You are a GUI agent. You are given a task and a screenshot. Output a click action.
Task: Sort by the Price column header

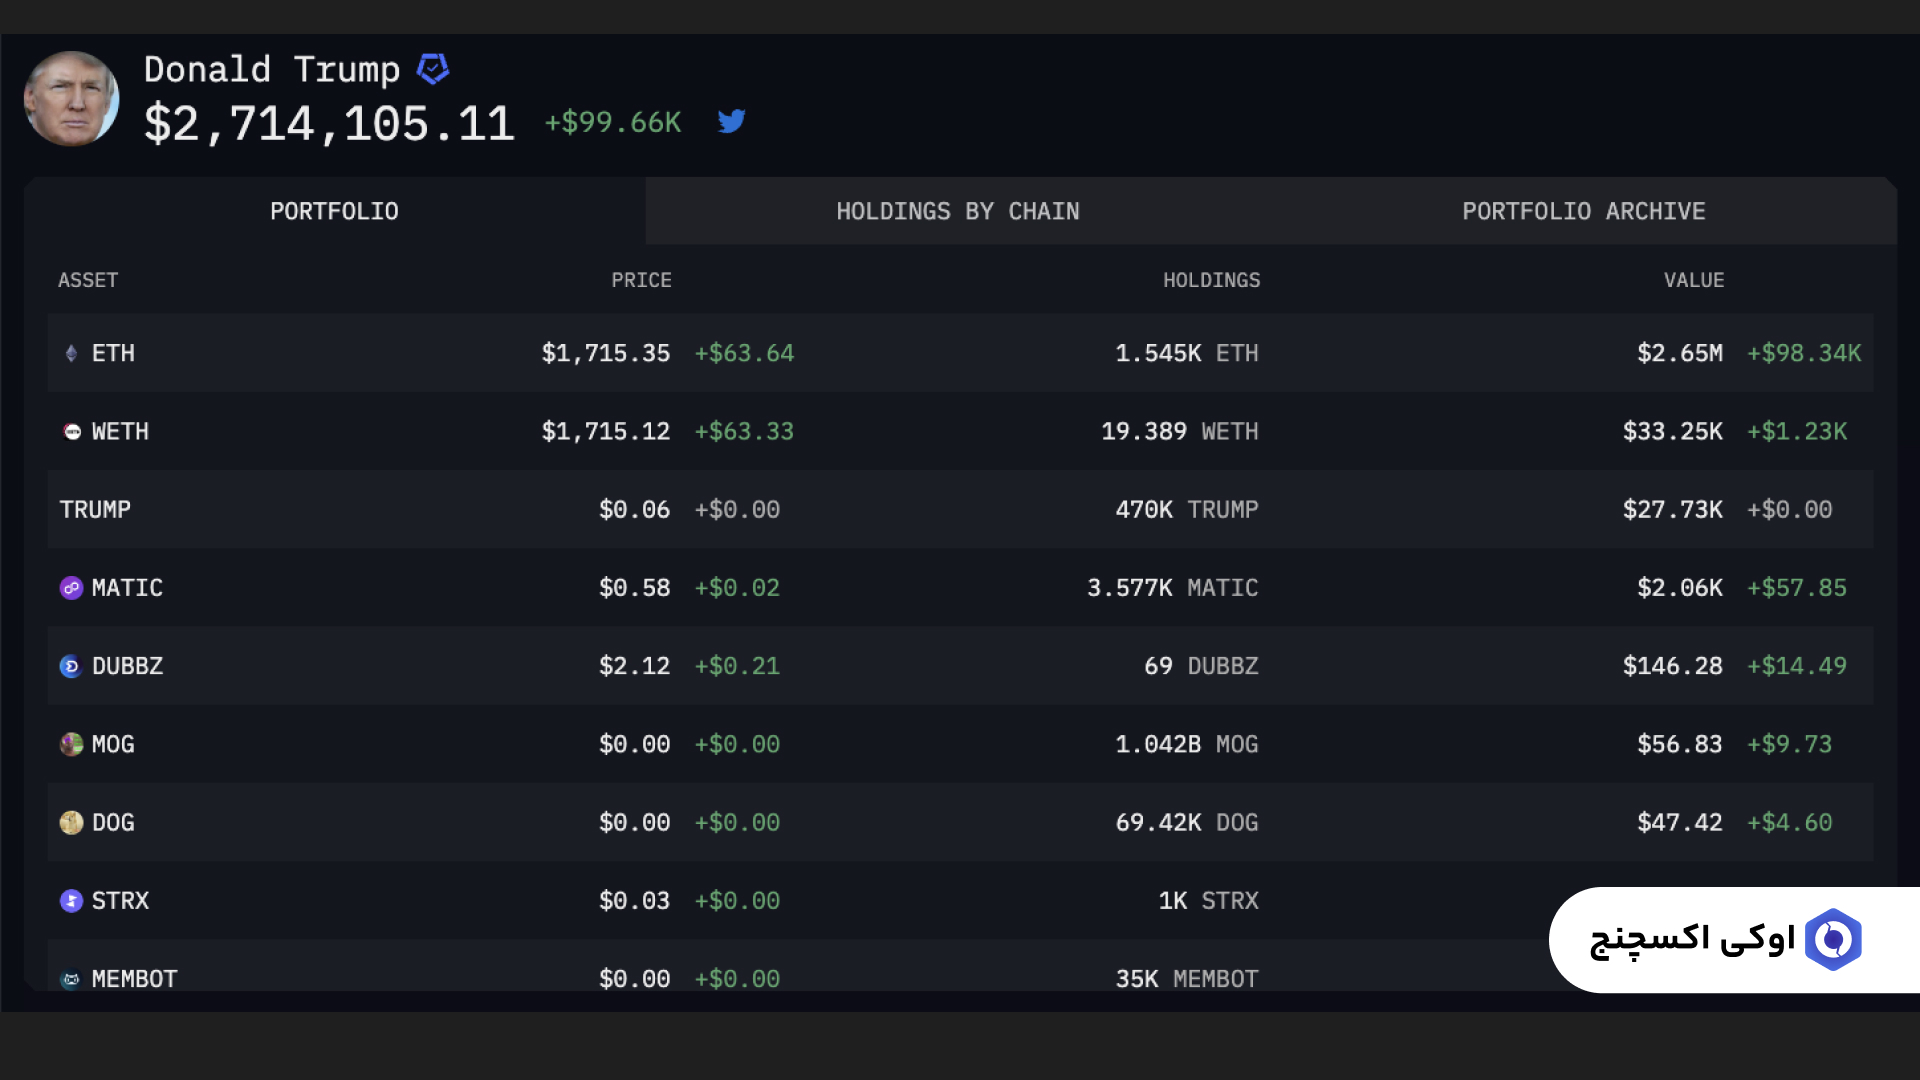[x=641, y=280]
